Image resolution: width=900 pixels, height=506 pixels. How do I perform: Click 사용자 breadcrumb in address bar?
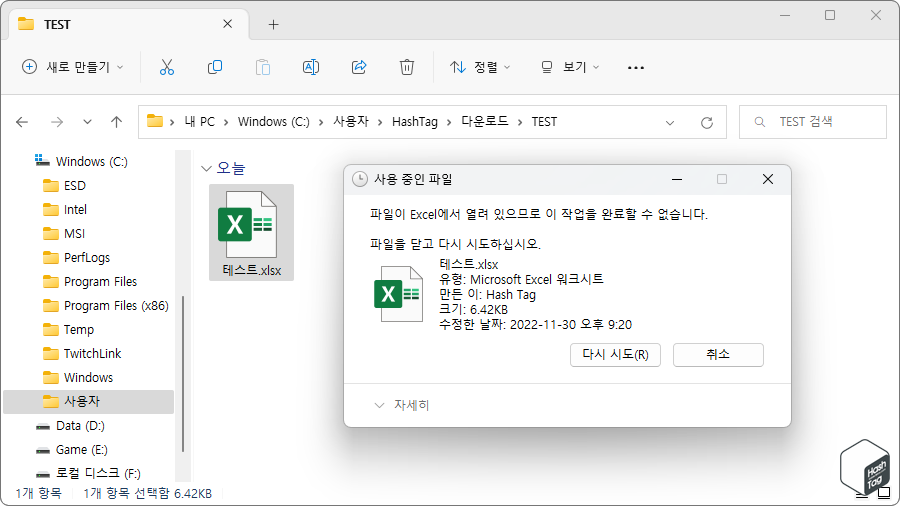(x=351, y=122)
